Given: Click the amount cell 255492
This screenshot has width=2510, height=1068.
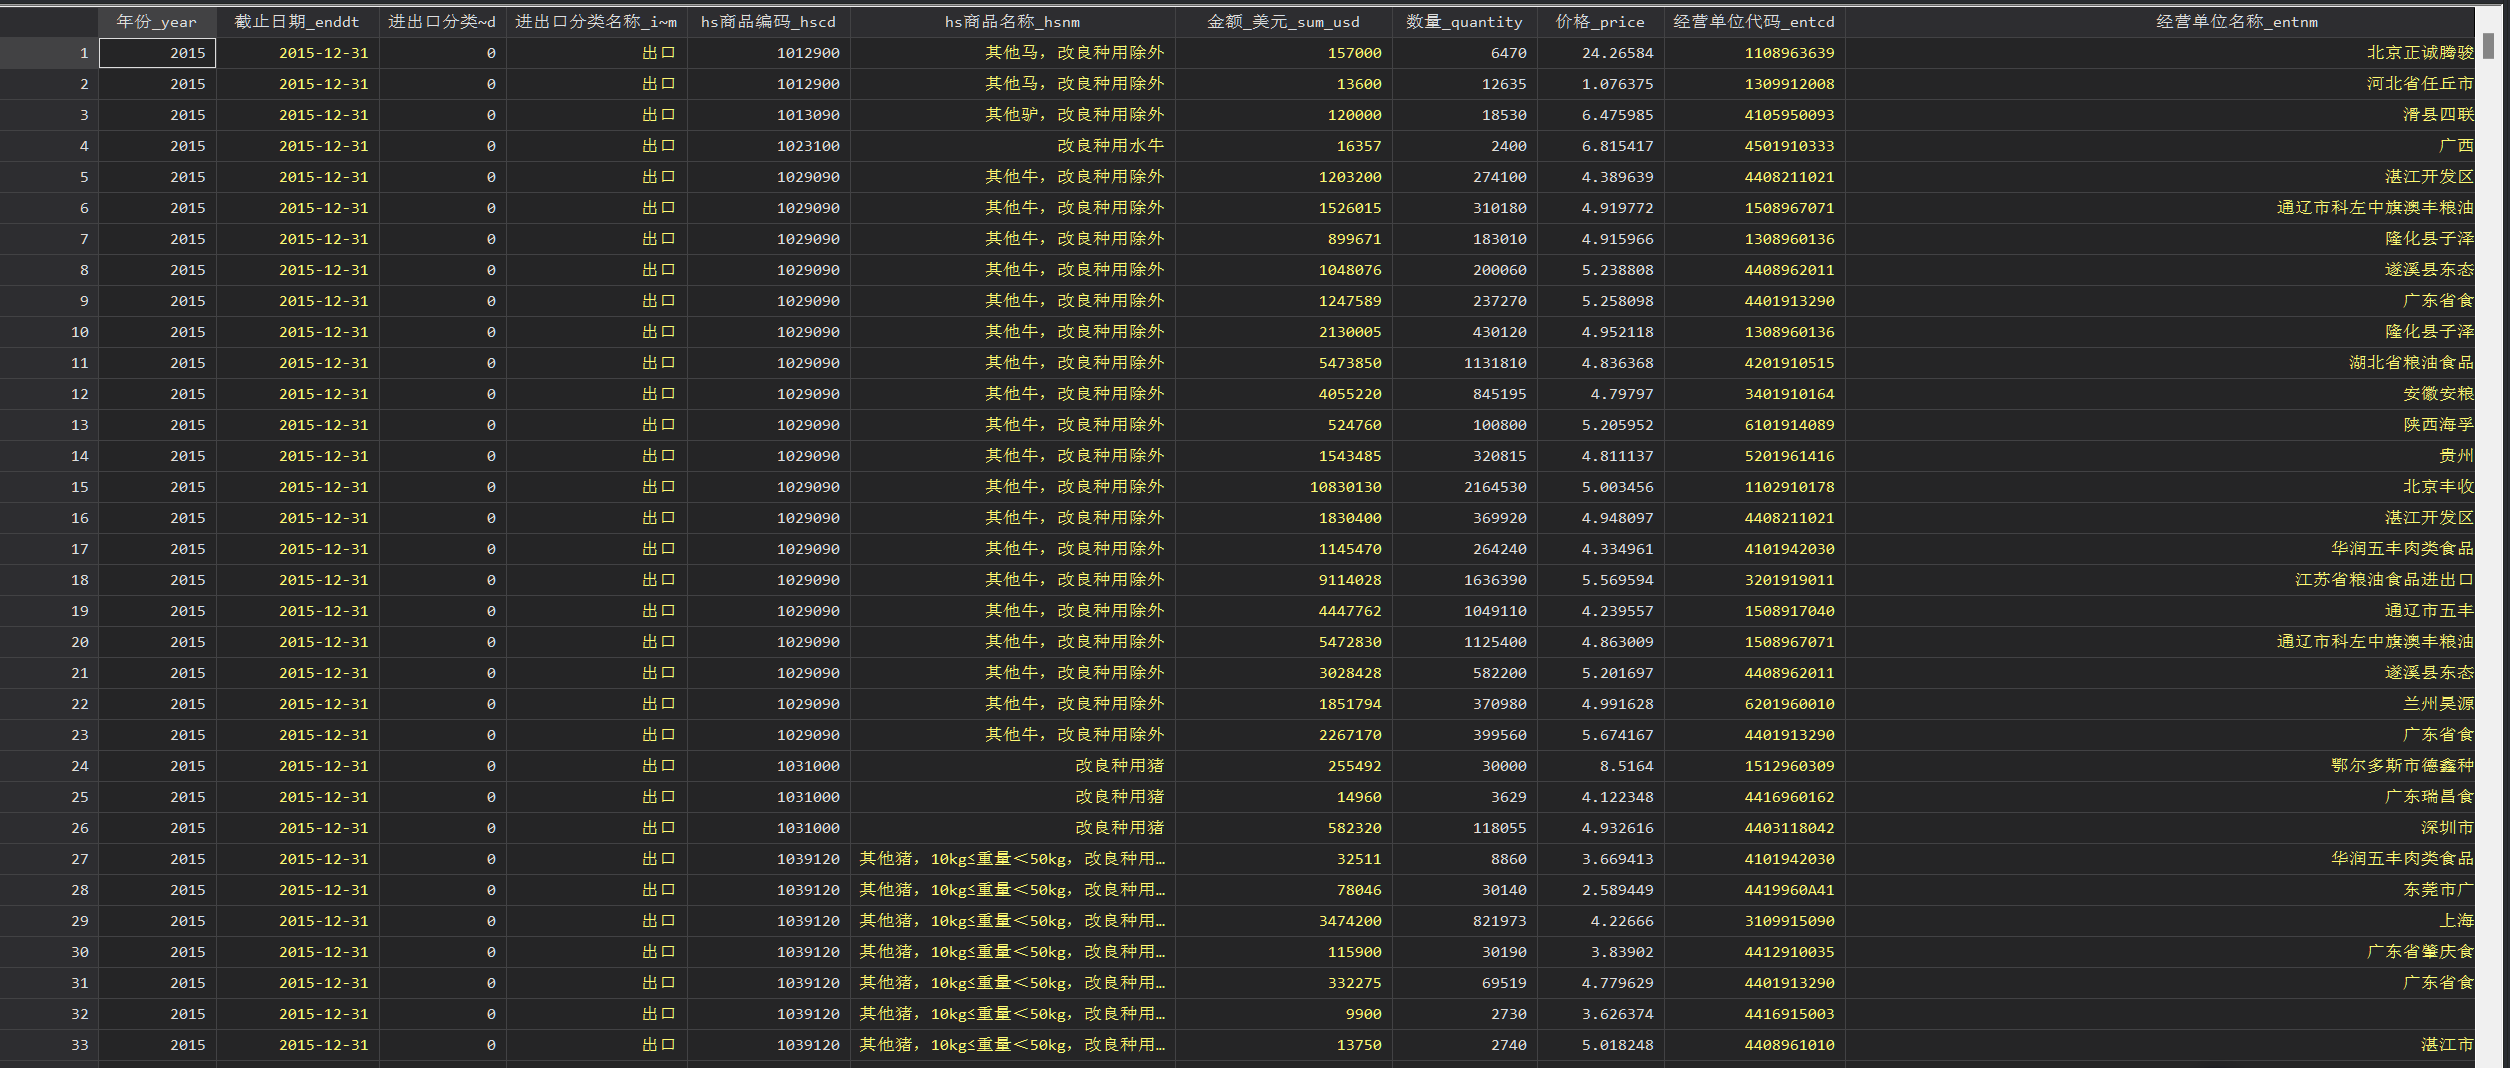Looking at the screenshot, I should coord(1283,766).
